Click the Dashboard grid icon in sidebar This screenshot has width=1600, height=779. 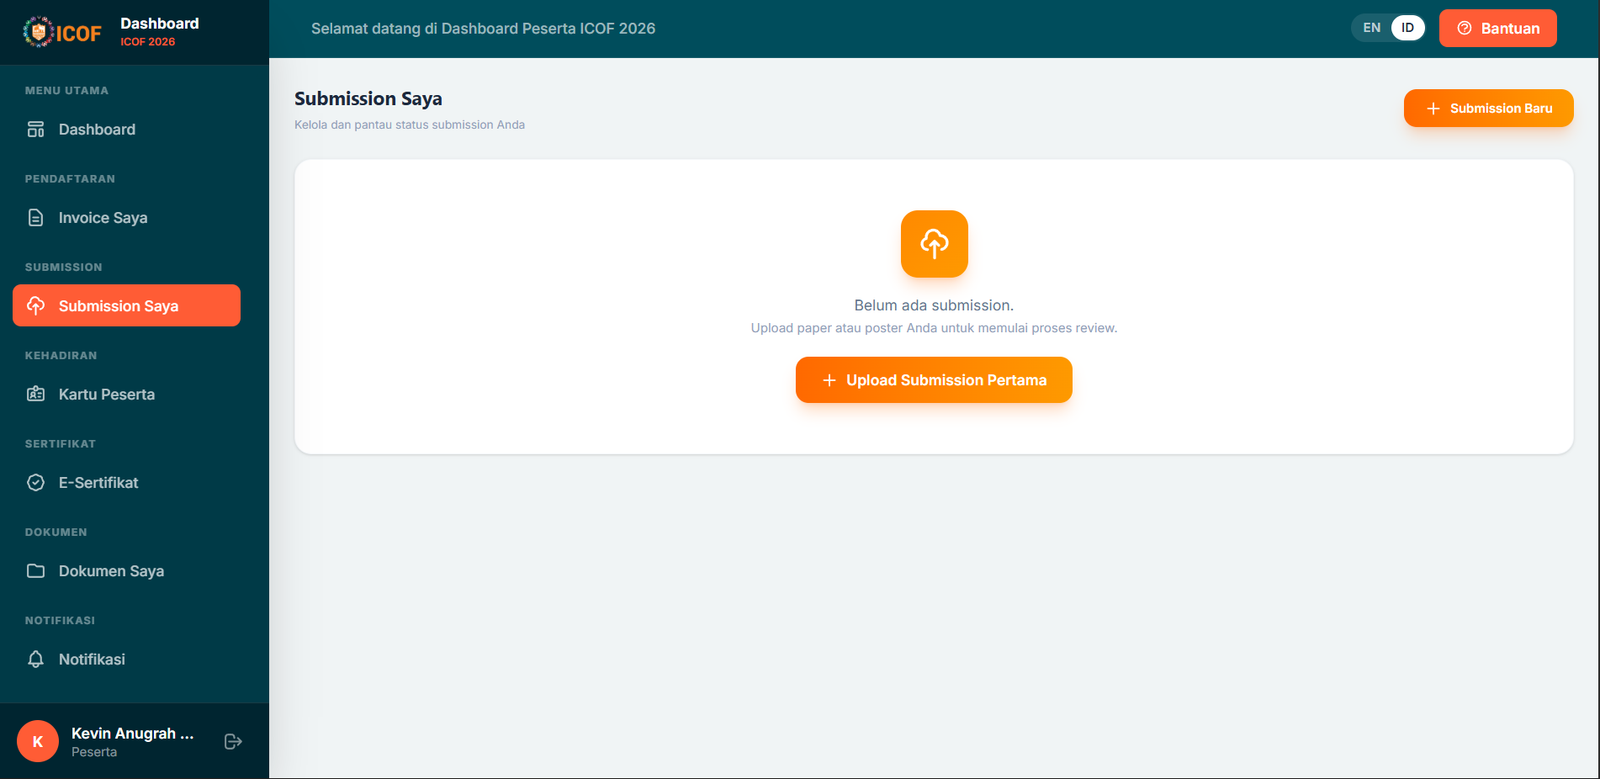pyautogui.click(x=36, y=129)
